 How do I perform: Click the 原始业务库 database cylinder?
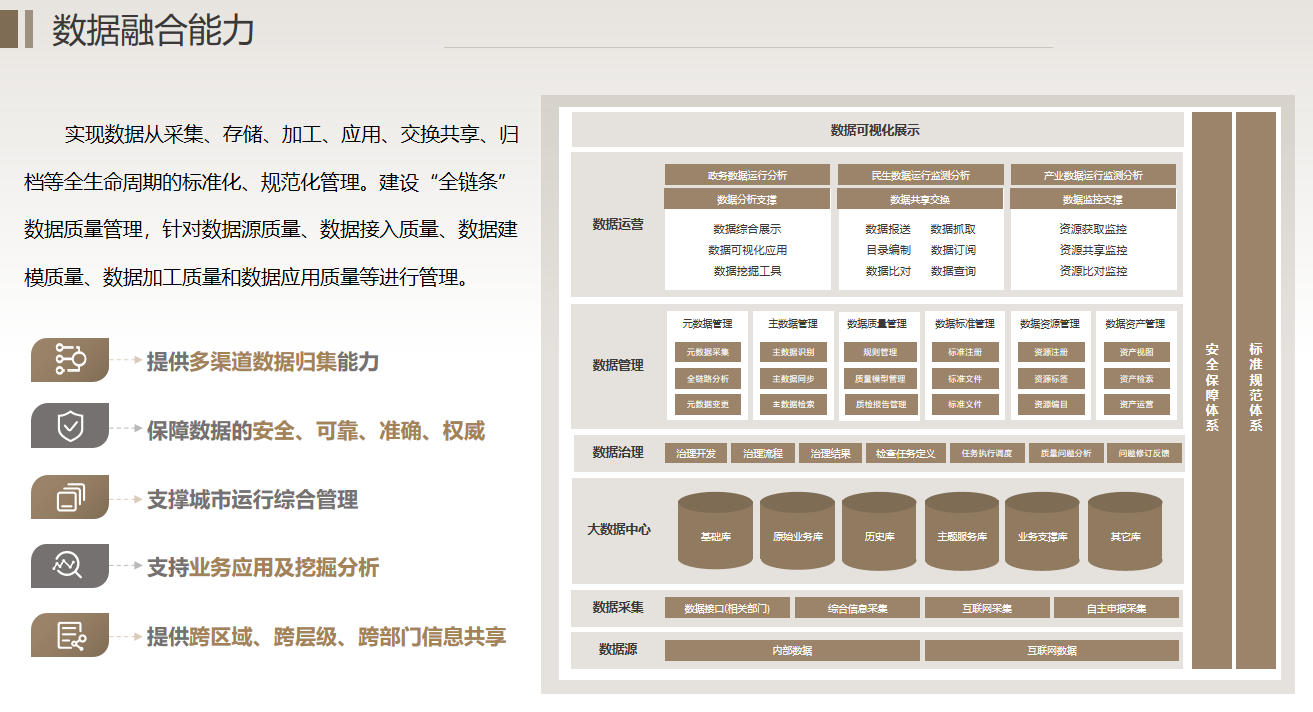(797, 531)
